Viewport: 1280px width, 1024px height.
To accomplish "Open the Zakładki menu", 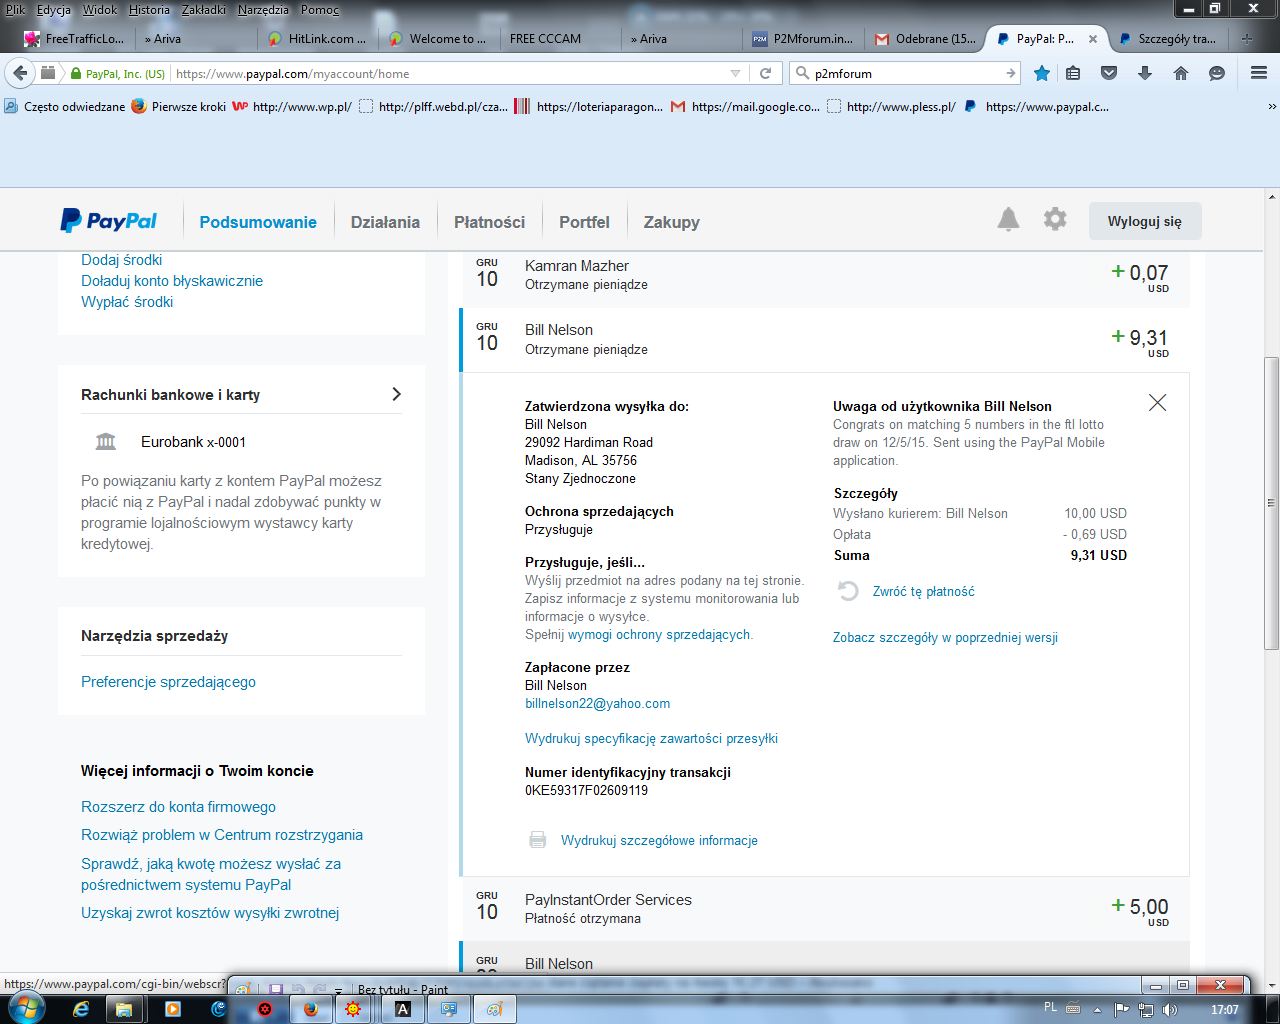I will [x=204, y=10].
